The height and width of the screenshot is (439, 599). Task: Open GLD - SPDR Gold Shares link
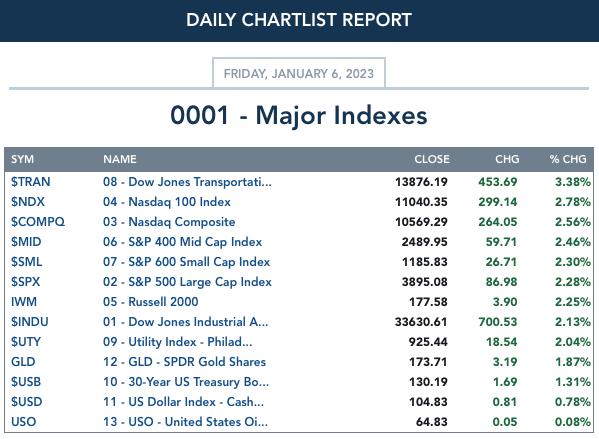[184, 361]
